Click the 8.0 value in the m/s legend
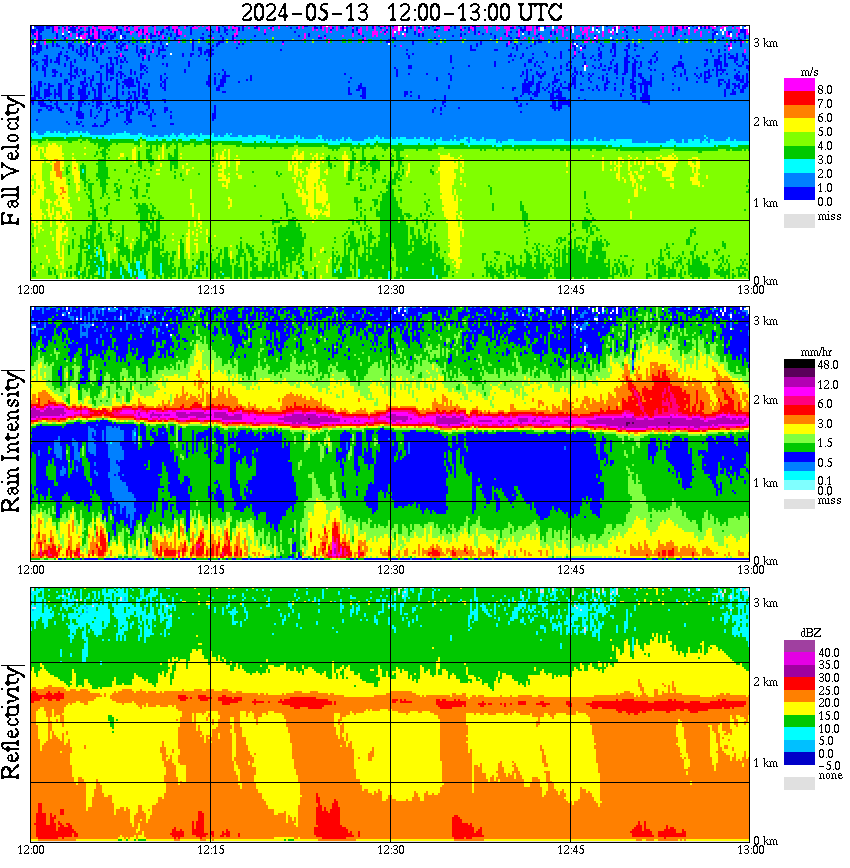The height and width of the screenshot is (868, 850). [825, 90]
